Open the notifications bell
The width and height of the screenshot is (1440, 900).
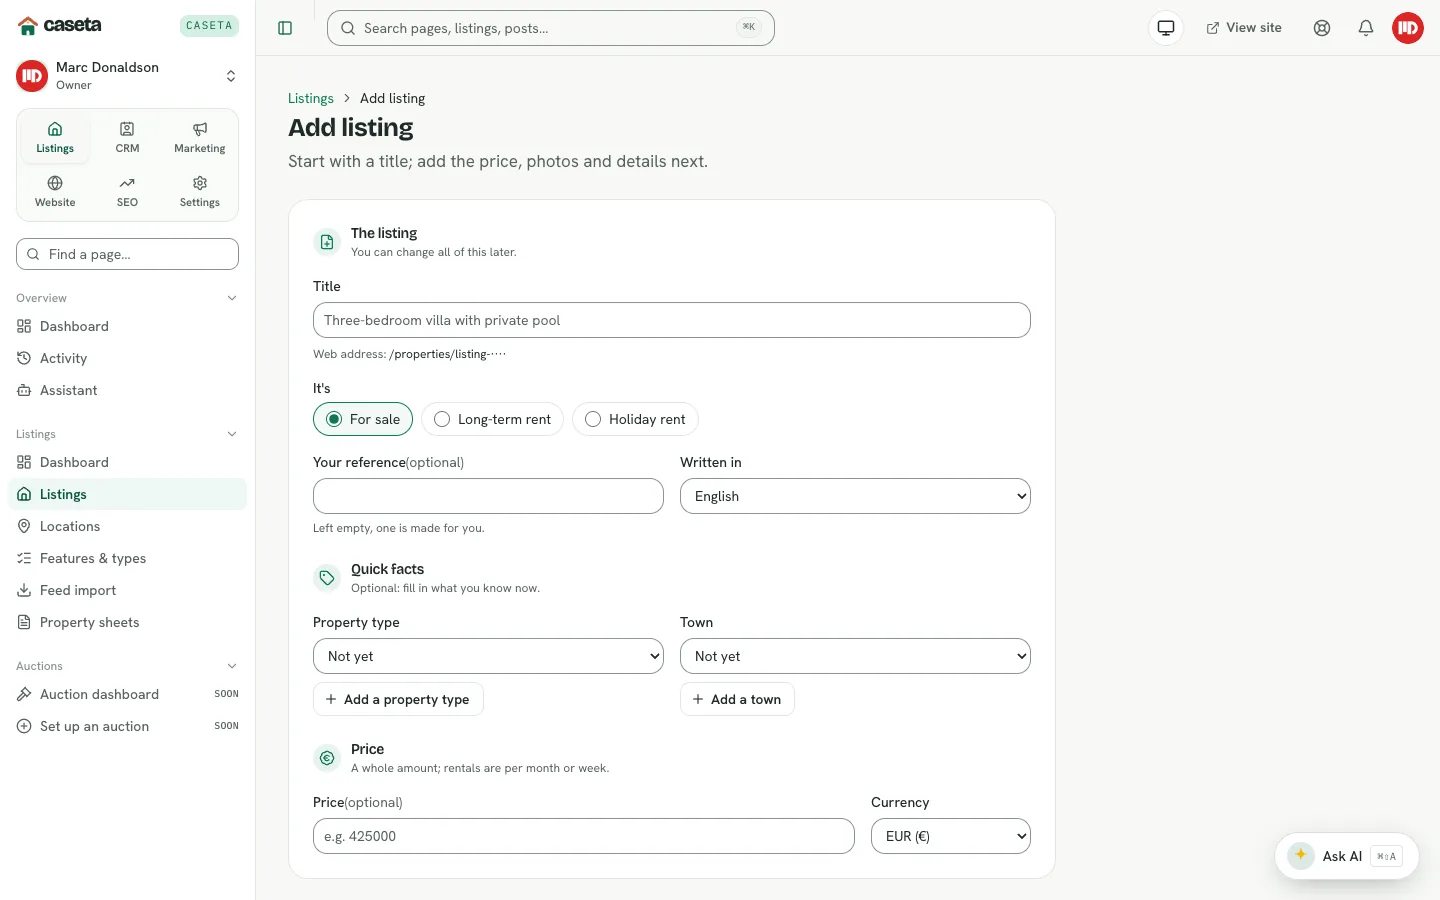point(1366,28)
